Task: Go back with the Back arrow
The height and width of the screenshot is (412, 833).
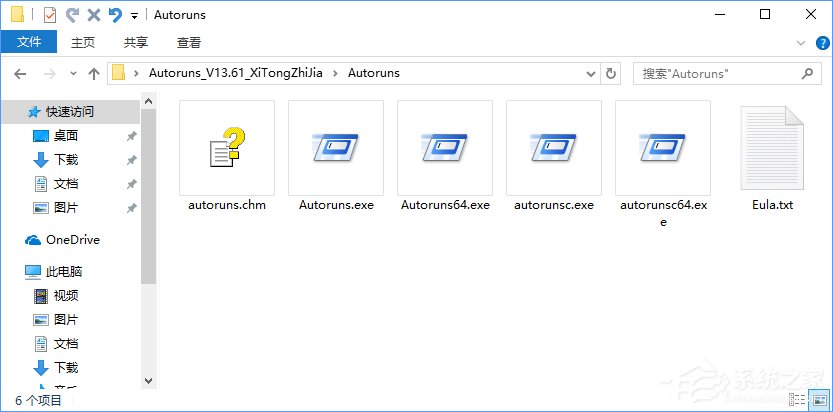Action: tap(20, 73)
